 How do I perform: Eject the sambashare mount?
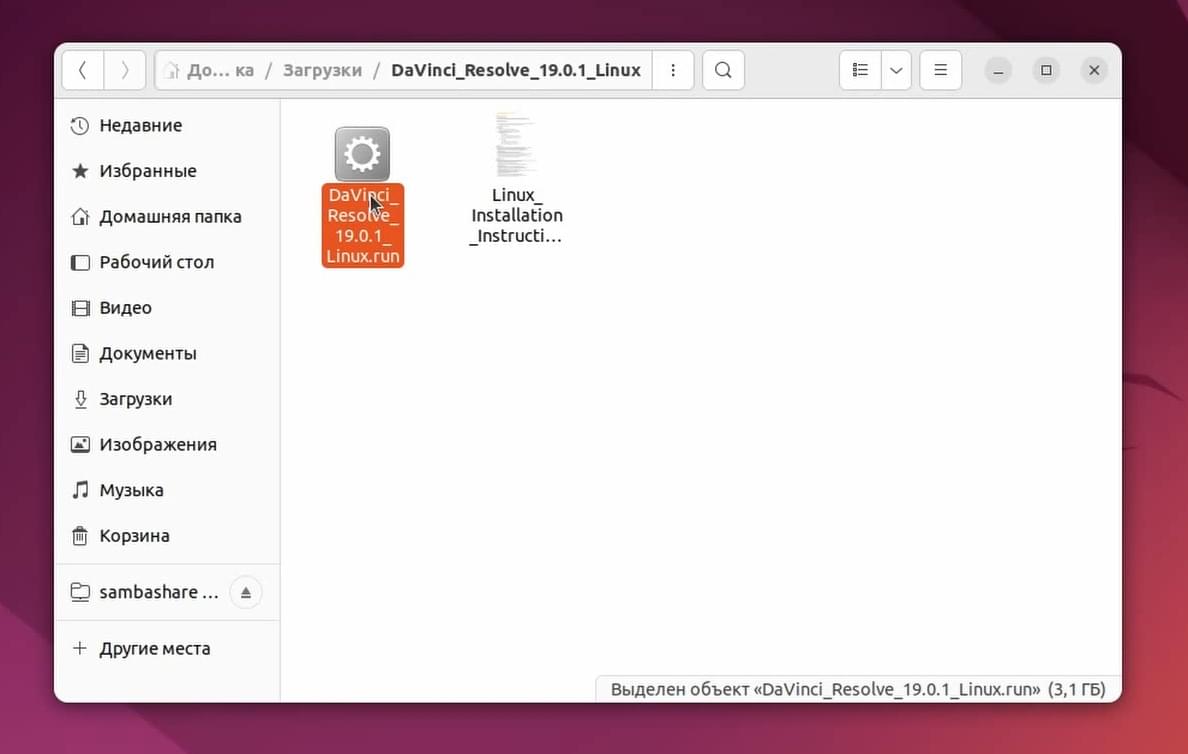click(245, 593)
